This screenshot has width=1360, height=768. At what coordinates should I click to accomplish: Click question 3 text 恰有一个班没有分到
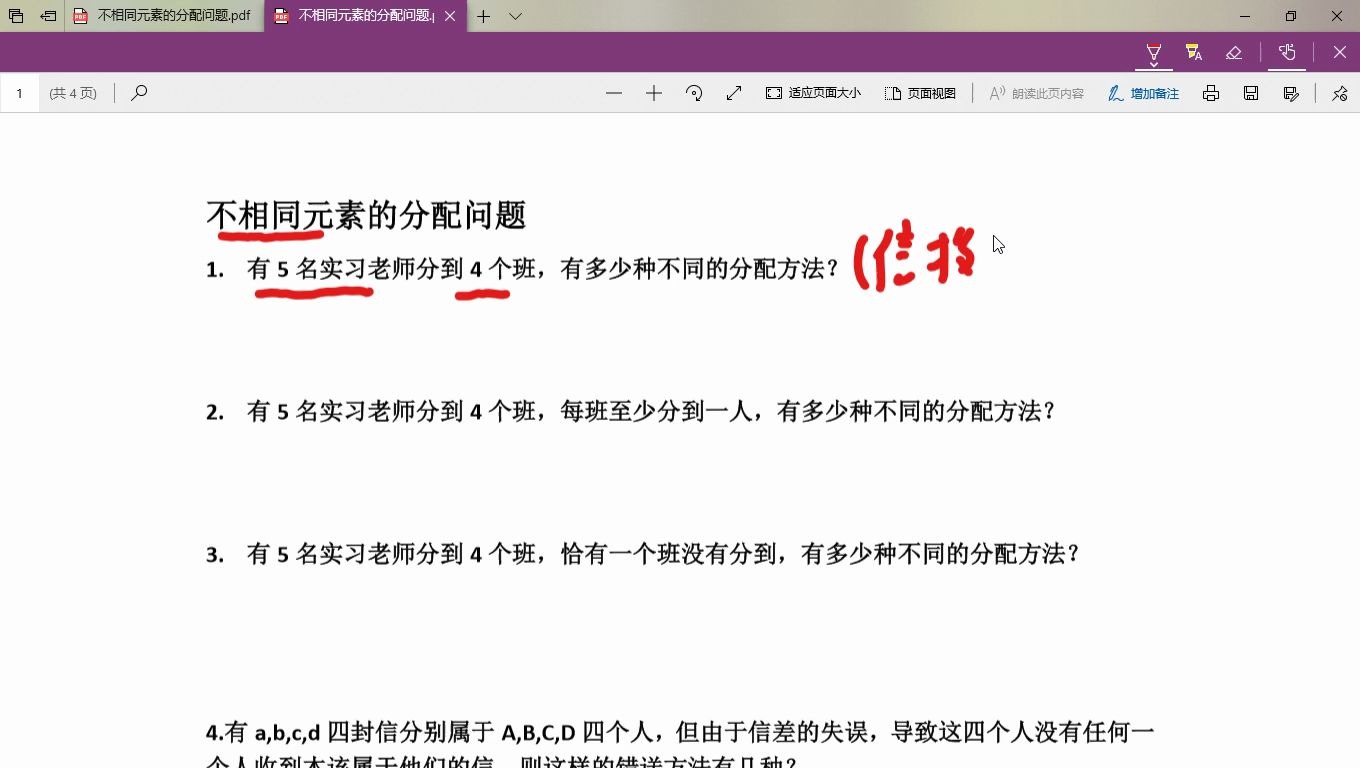click(668, 554)
